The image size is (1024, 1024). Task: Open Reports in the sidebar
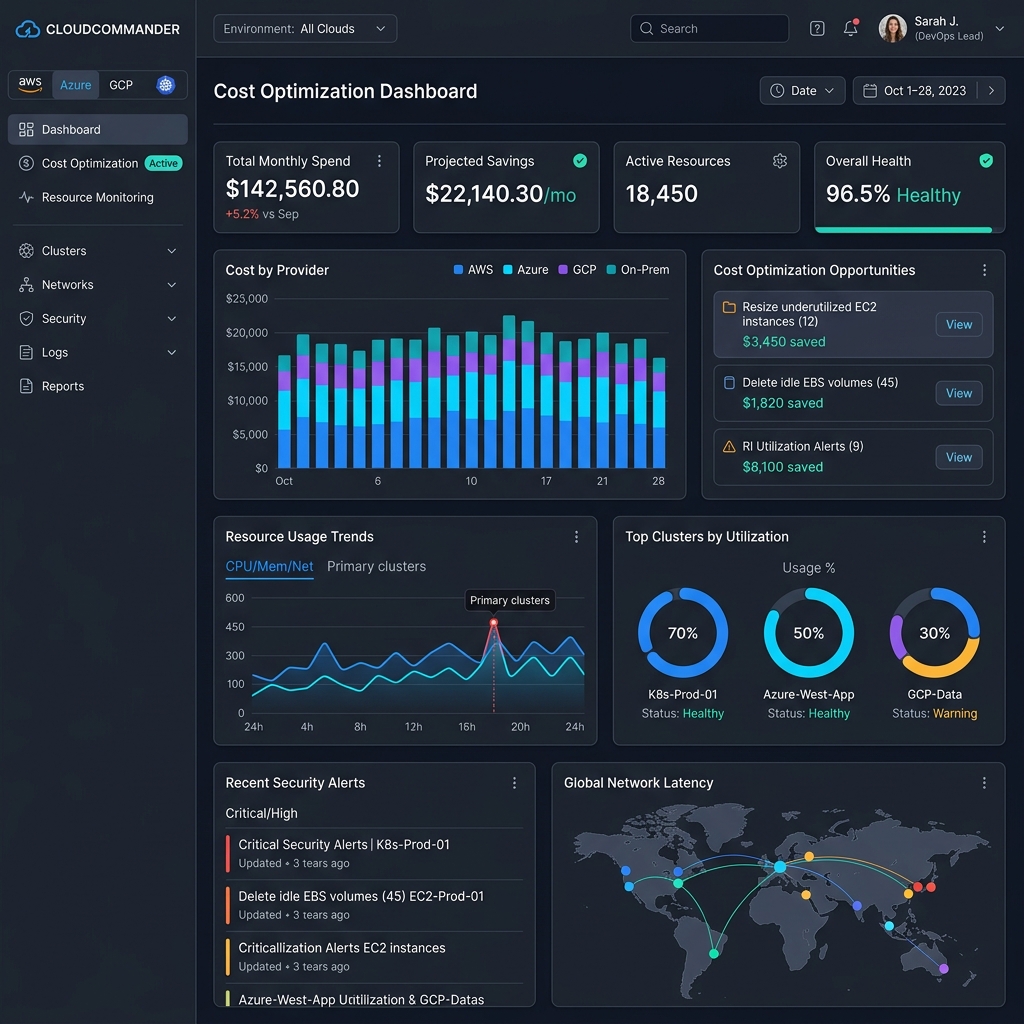[98, 386]
